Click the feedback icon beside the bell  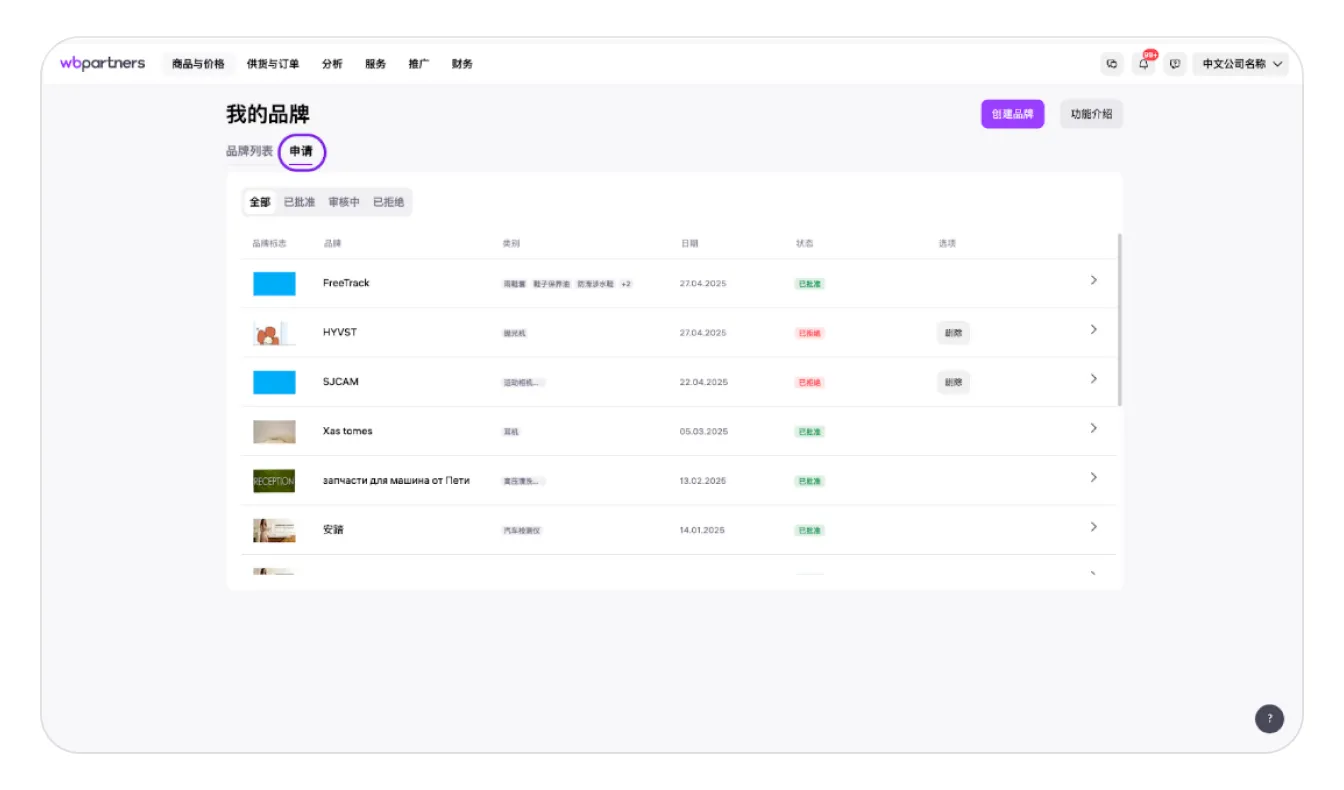pos(1175,64)
